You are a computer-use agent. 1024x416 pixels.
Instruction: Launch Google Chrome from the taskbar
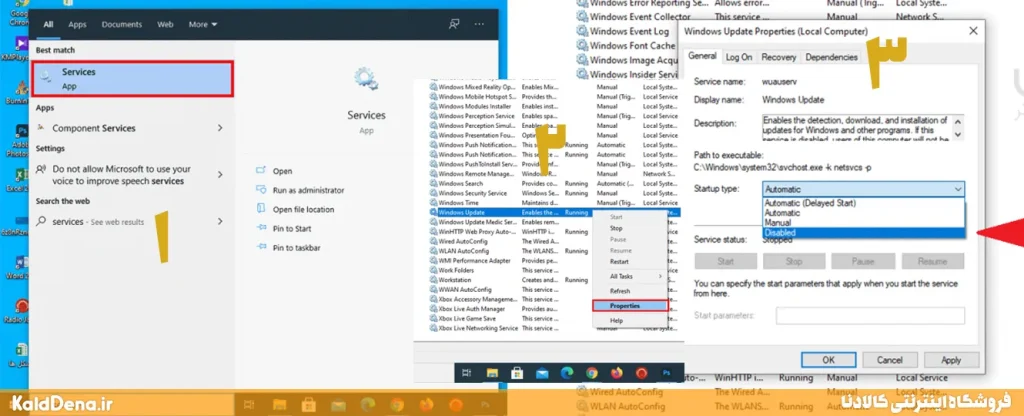tap(592, 373)
